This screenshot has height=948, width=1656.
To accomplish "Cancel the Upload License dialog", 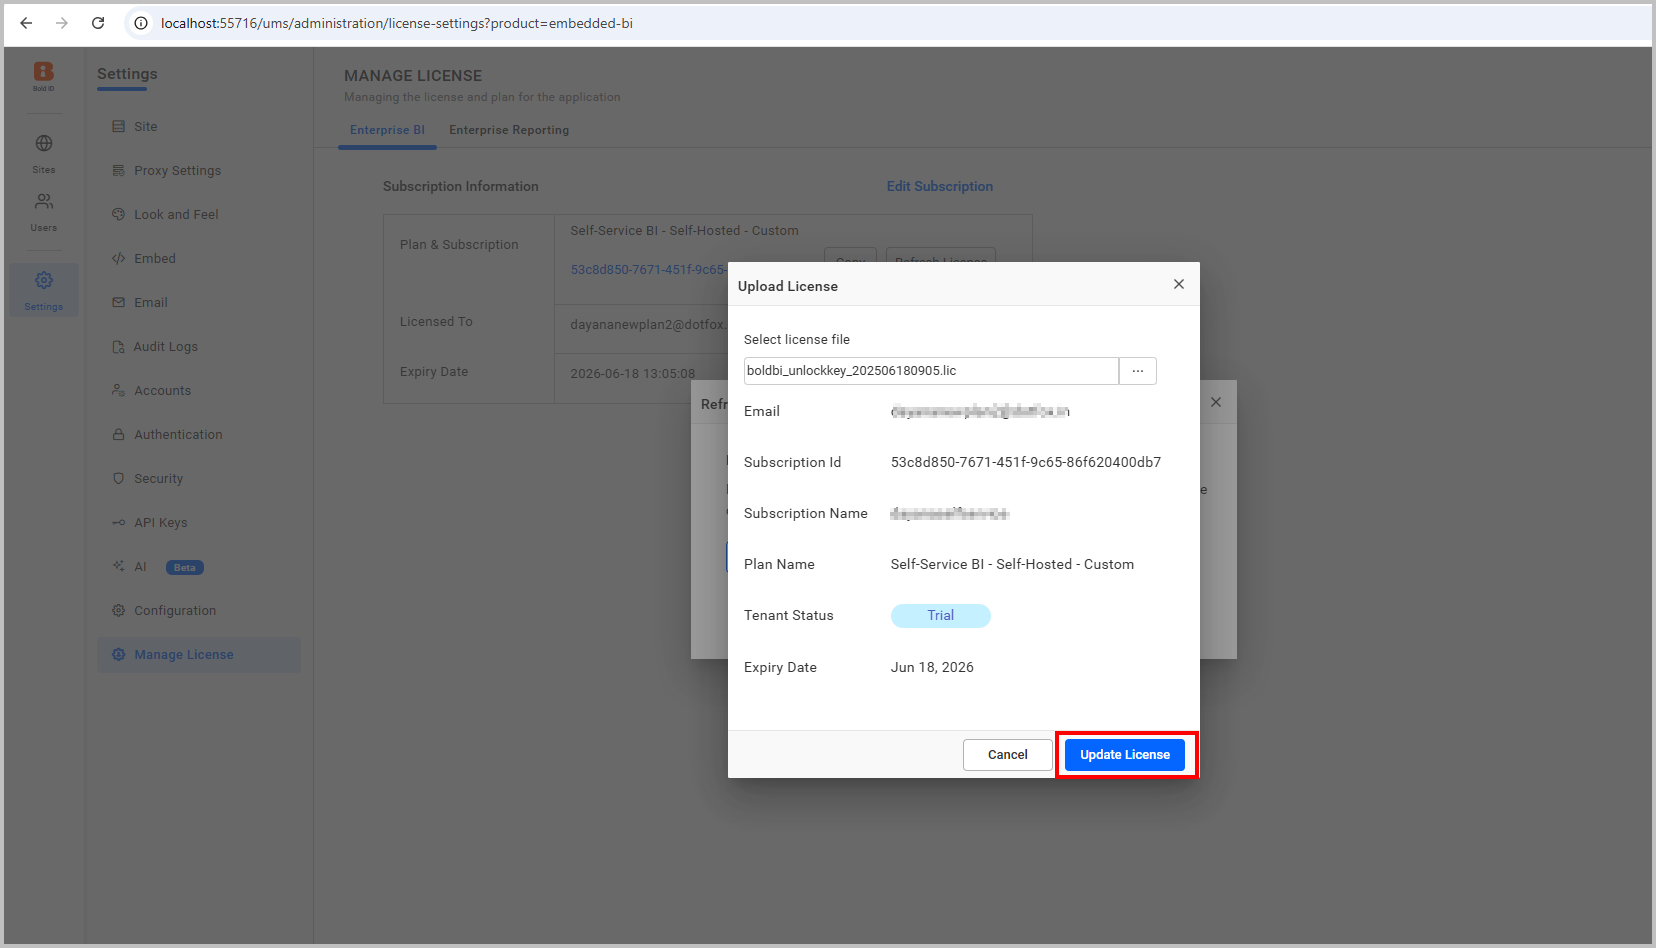I will coord(1007,754).
